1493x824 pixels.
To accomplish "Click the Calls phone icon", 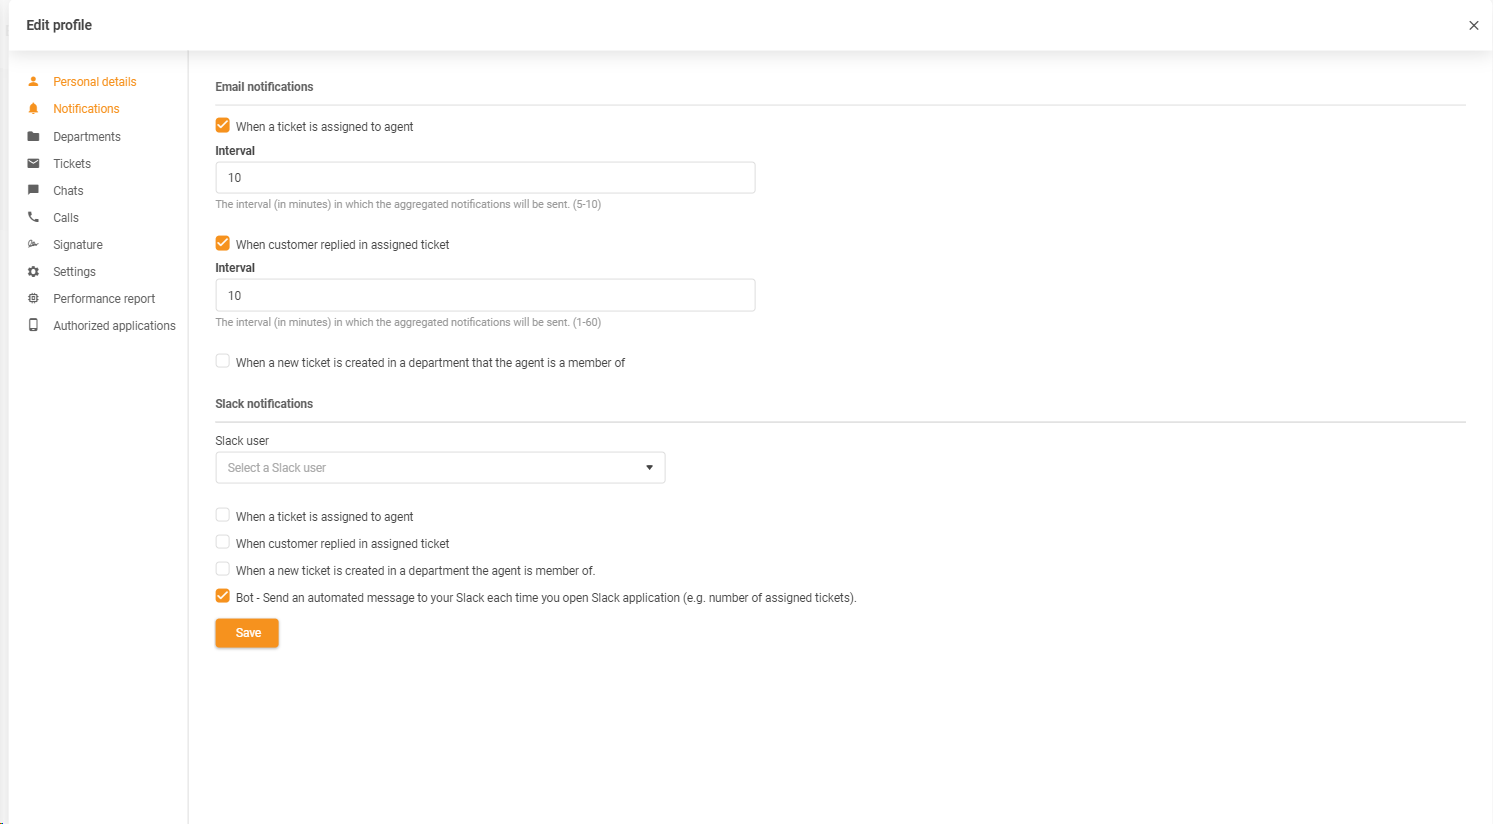I will click(33, 218).
